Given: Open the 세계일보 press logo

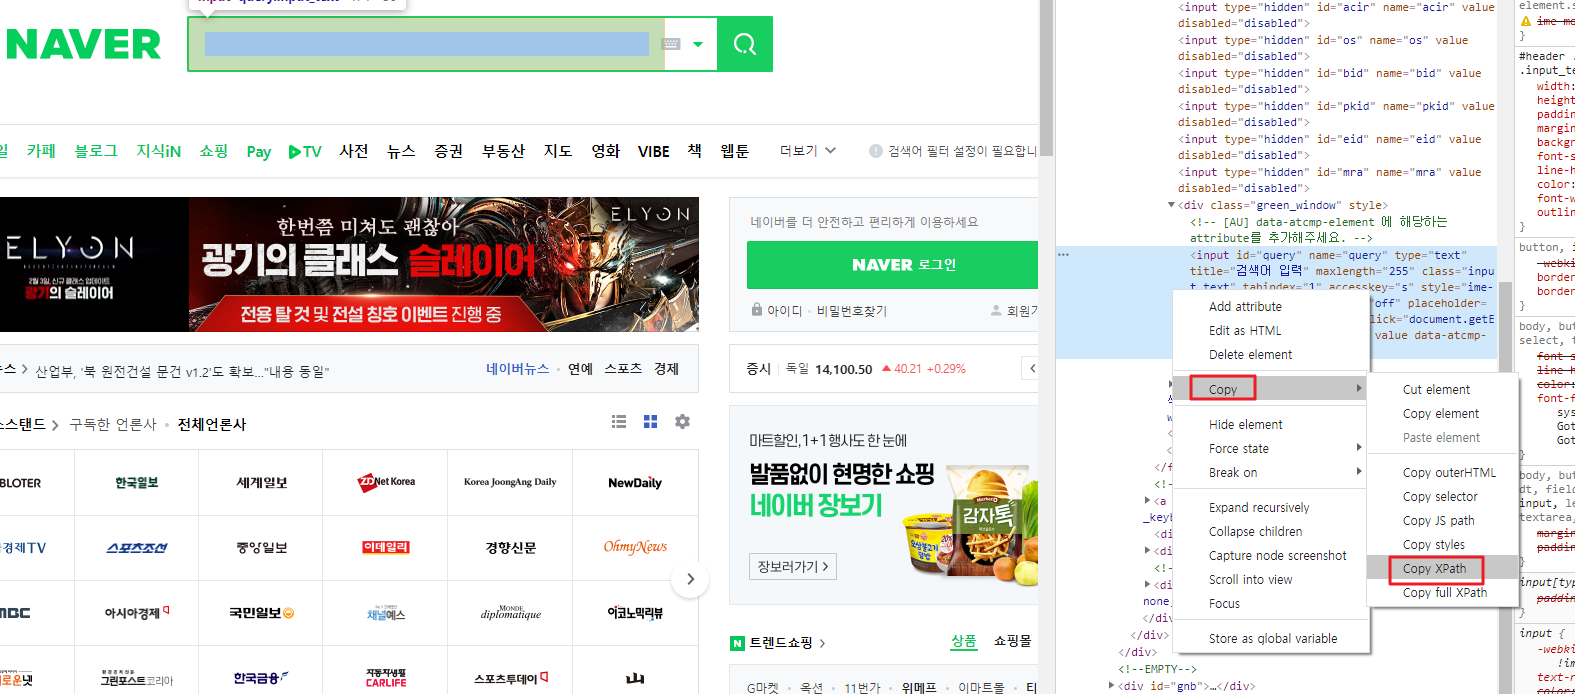Looking at the screenshot, I should (x=261, y=483).
